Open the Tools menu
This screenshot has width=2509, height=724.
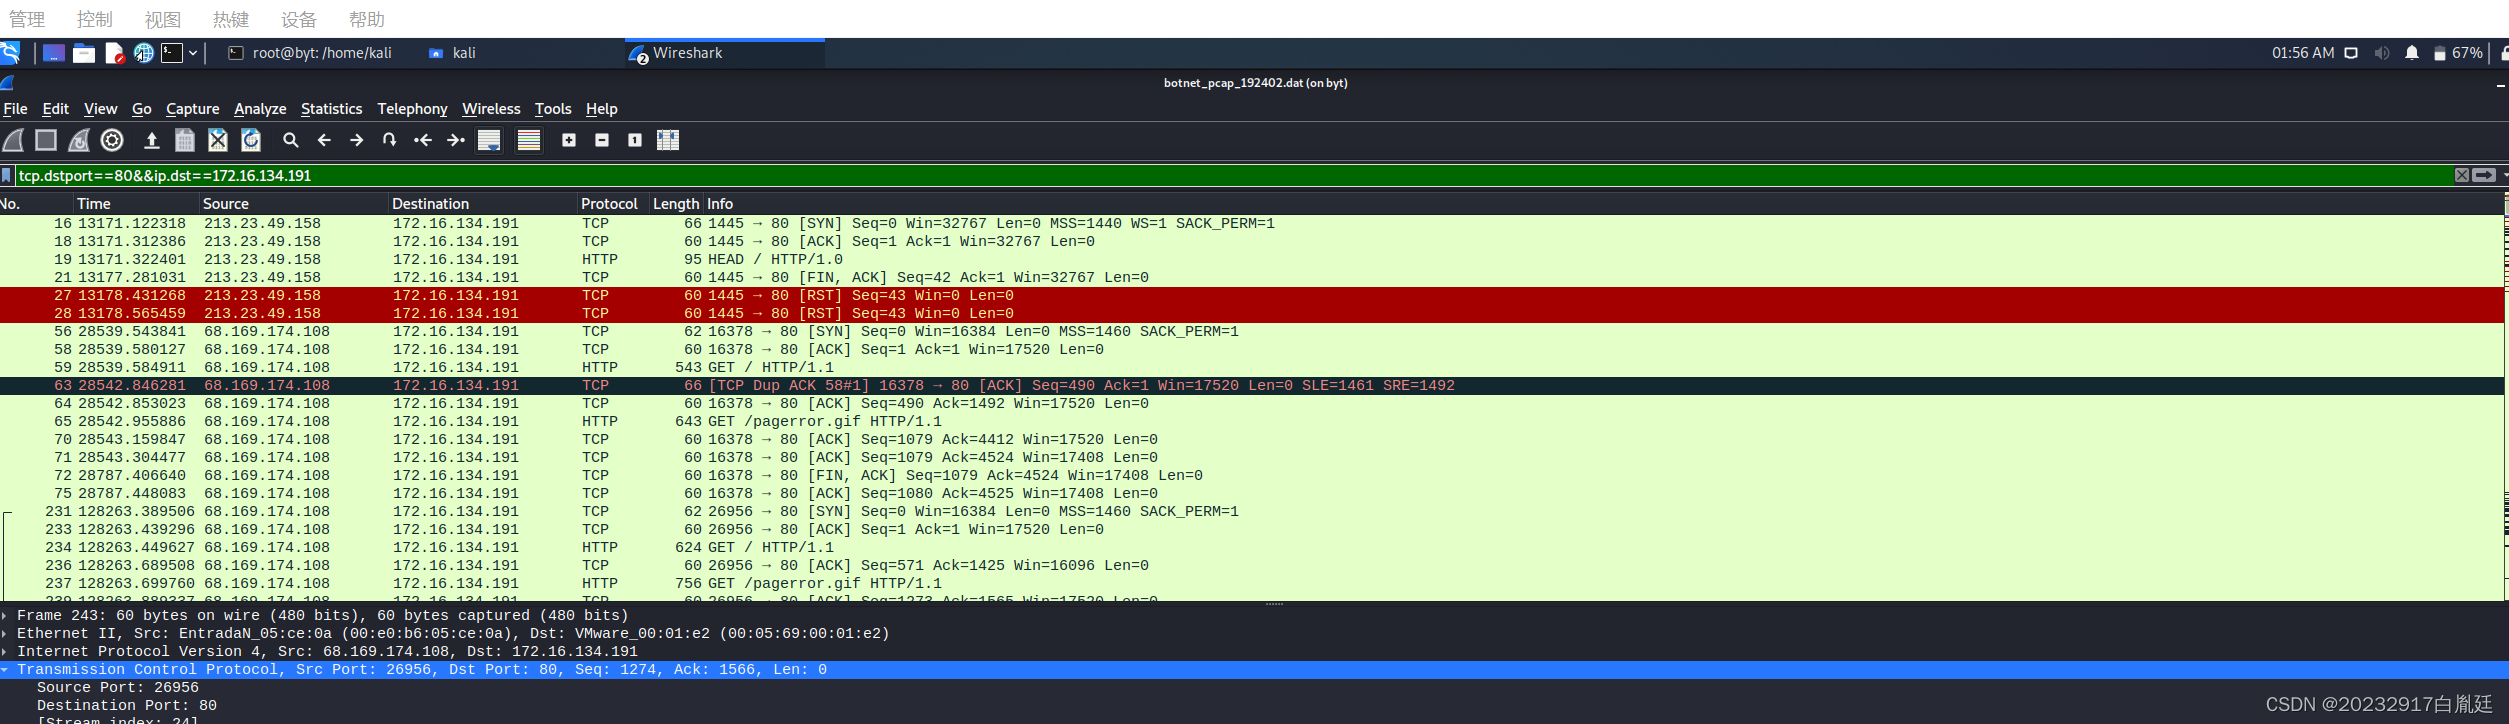(553, 109)
